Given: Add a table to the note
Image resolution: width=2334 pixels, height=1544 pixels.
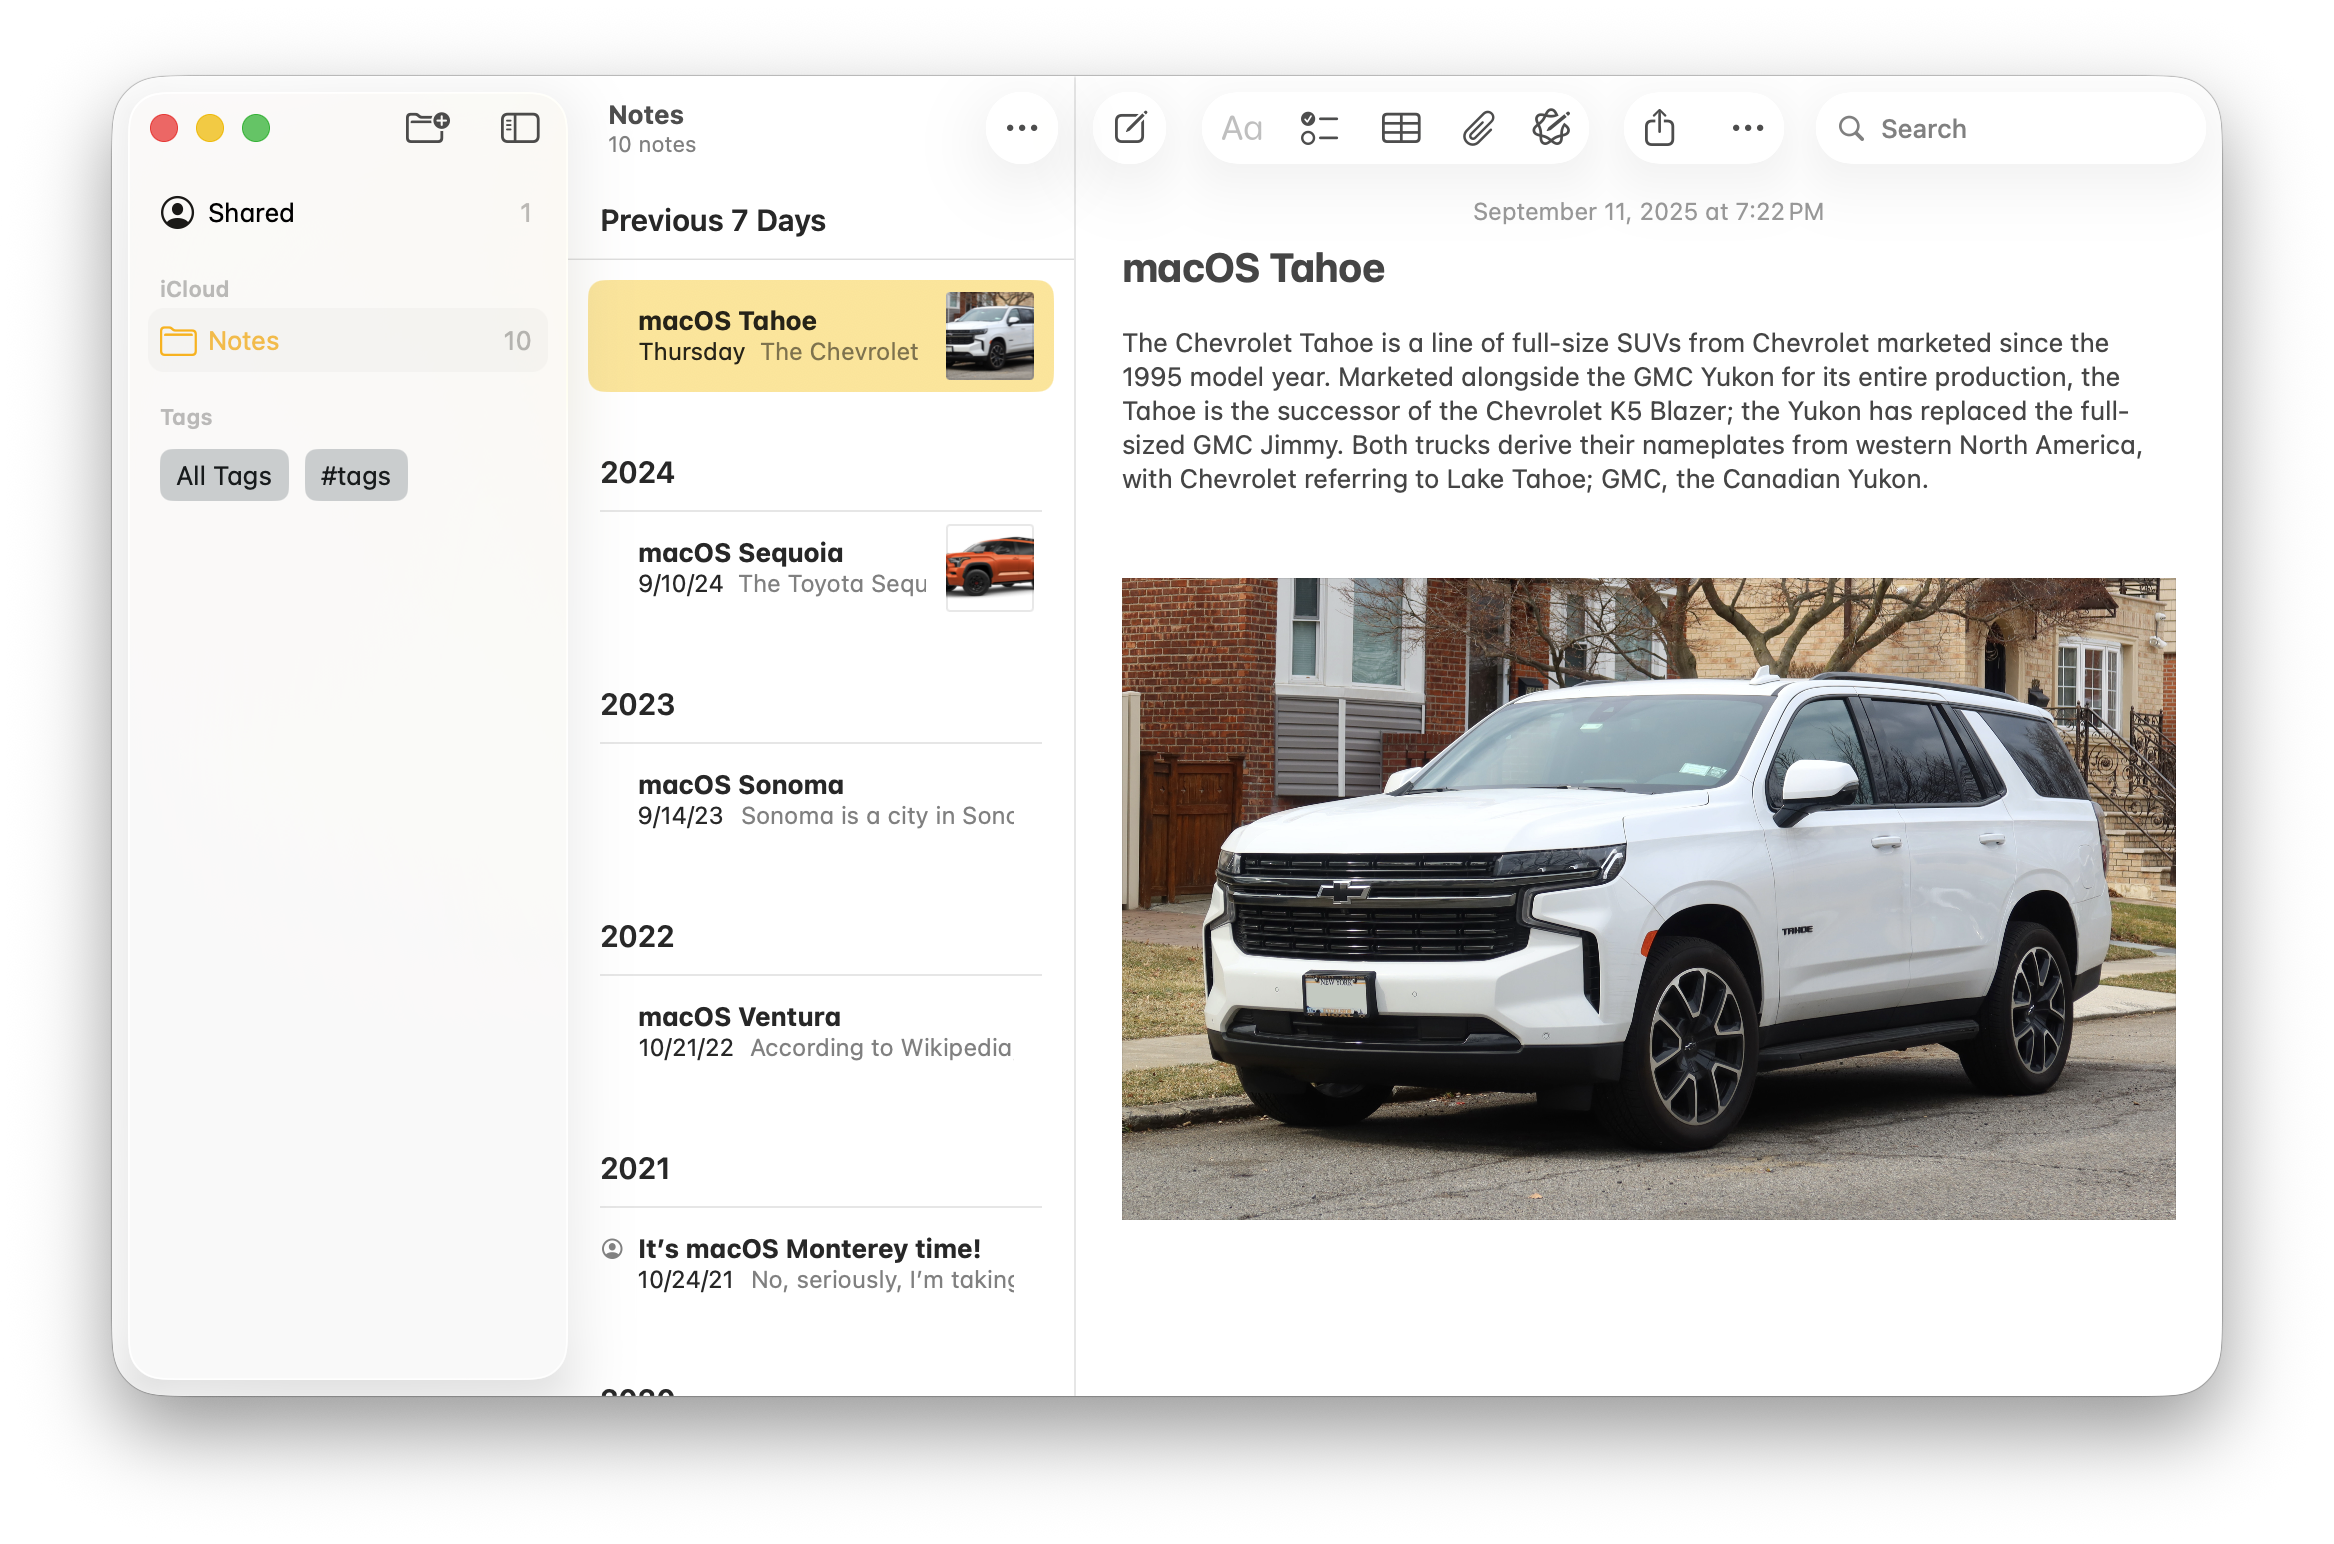Looking at the screenshot, I should (x=1400, y=128).
